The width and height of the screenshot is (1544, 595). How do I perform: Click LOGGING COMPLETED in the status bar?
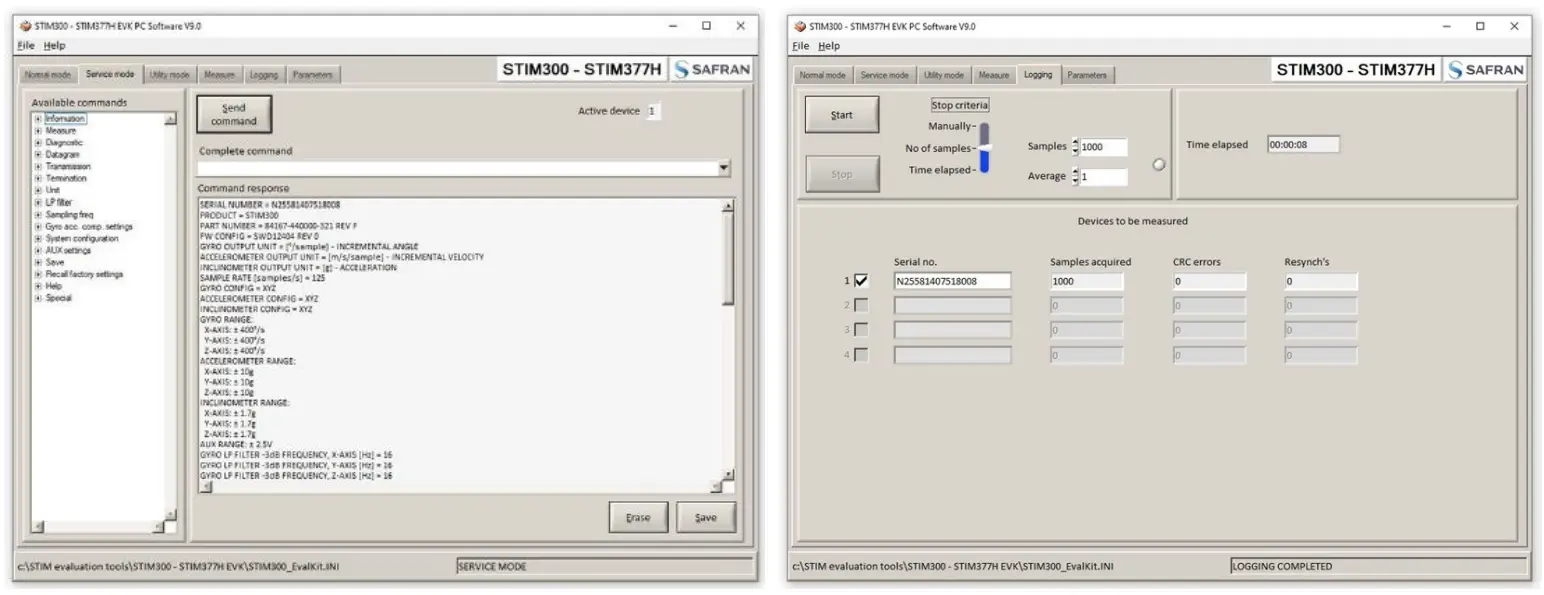click(x=1283, y=566)
